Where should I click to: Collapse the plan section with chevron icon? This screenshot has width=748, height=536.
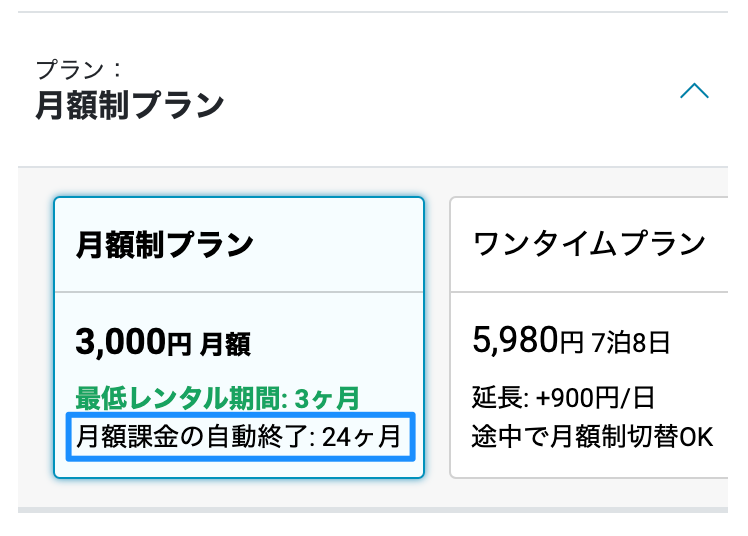point(694,91)
